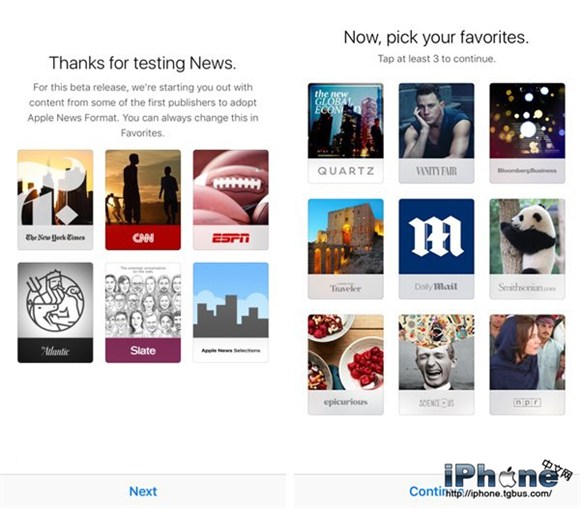Image resolution: width=580 pixels, height=508 pixels.
Task: Tap the Daily Mail logo tile
Action: point(436,249)
